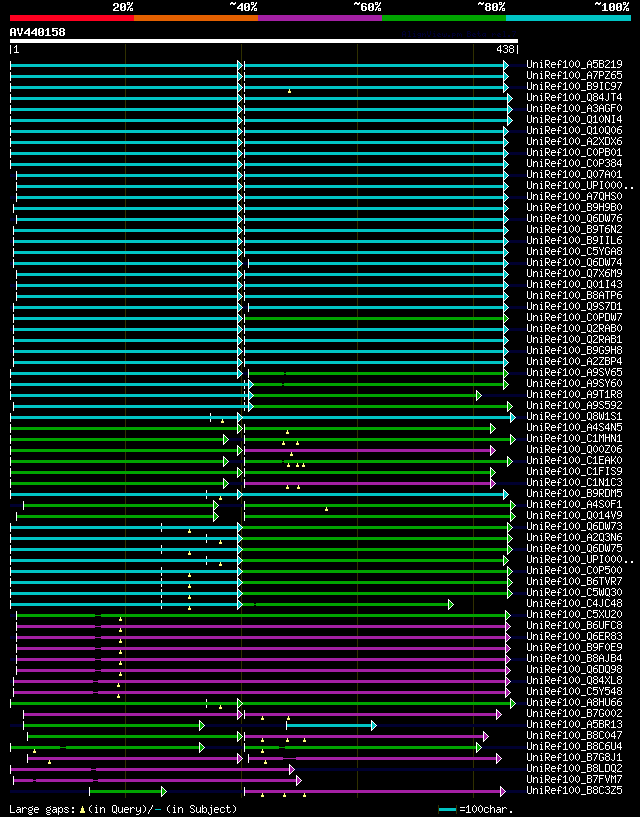The width and height of the screenshot is (640, 817).
Task: Select the UniRef100_B8C3Z5 label
Action: pyautogui.click(x=574, y=790)
